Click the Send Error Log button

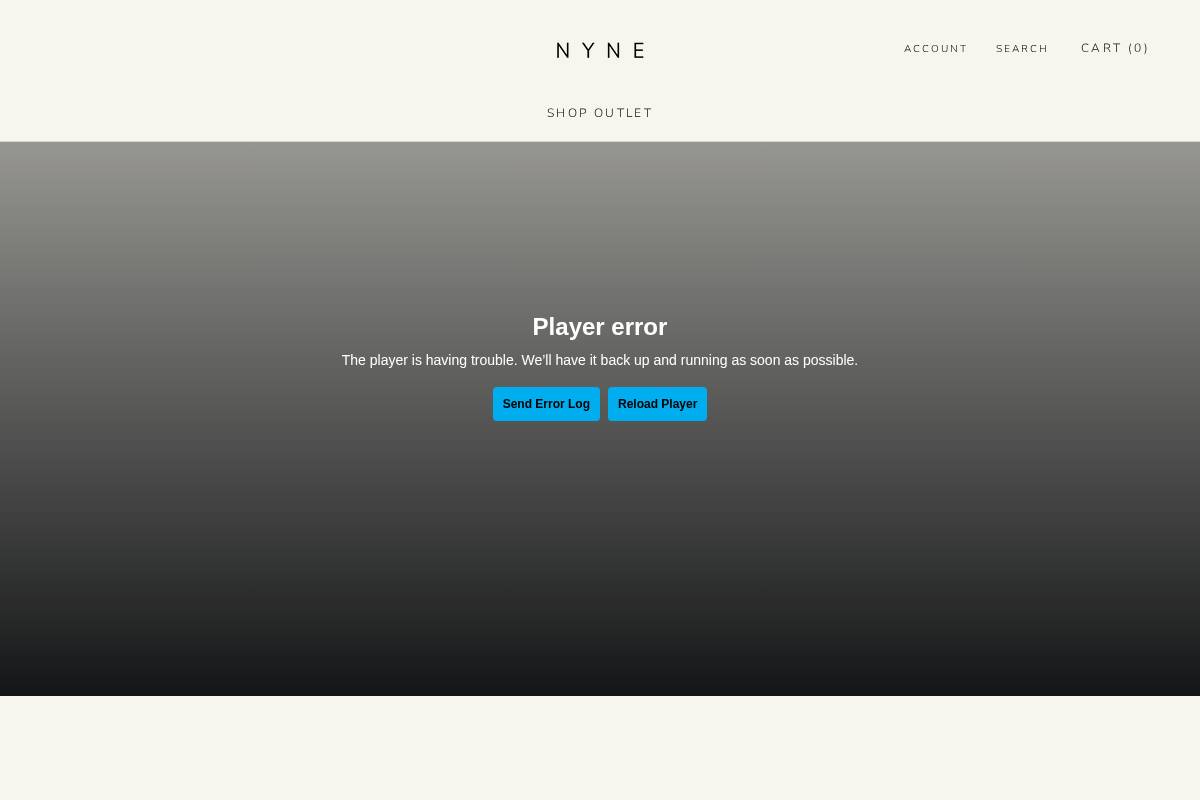tap(546, 404)
